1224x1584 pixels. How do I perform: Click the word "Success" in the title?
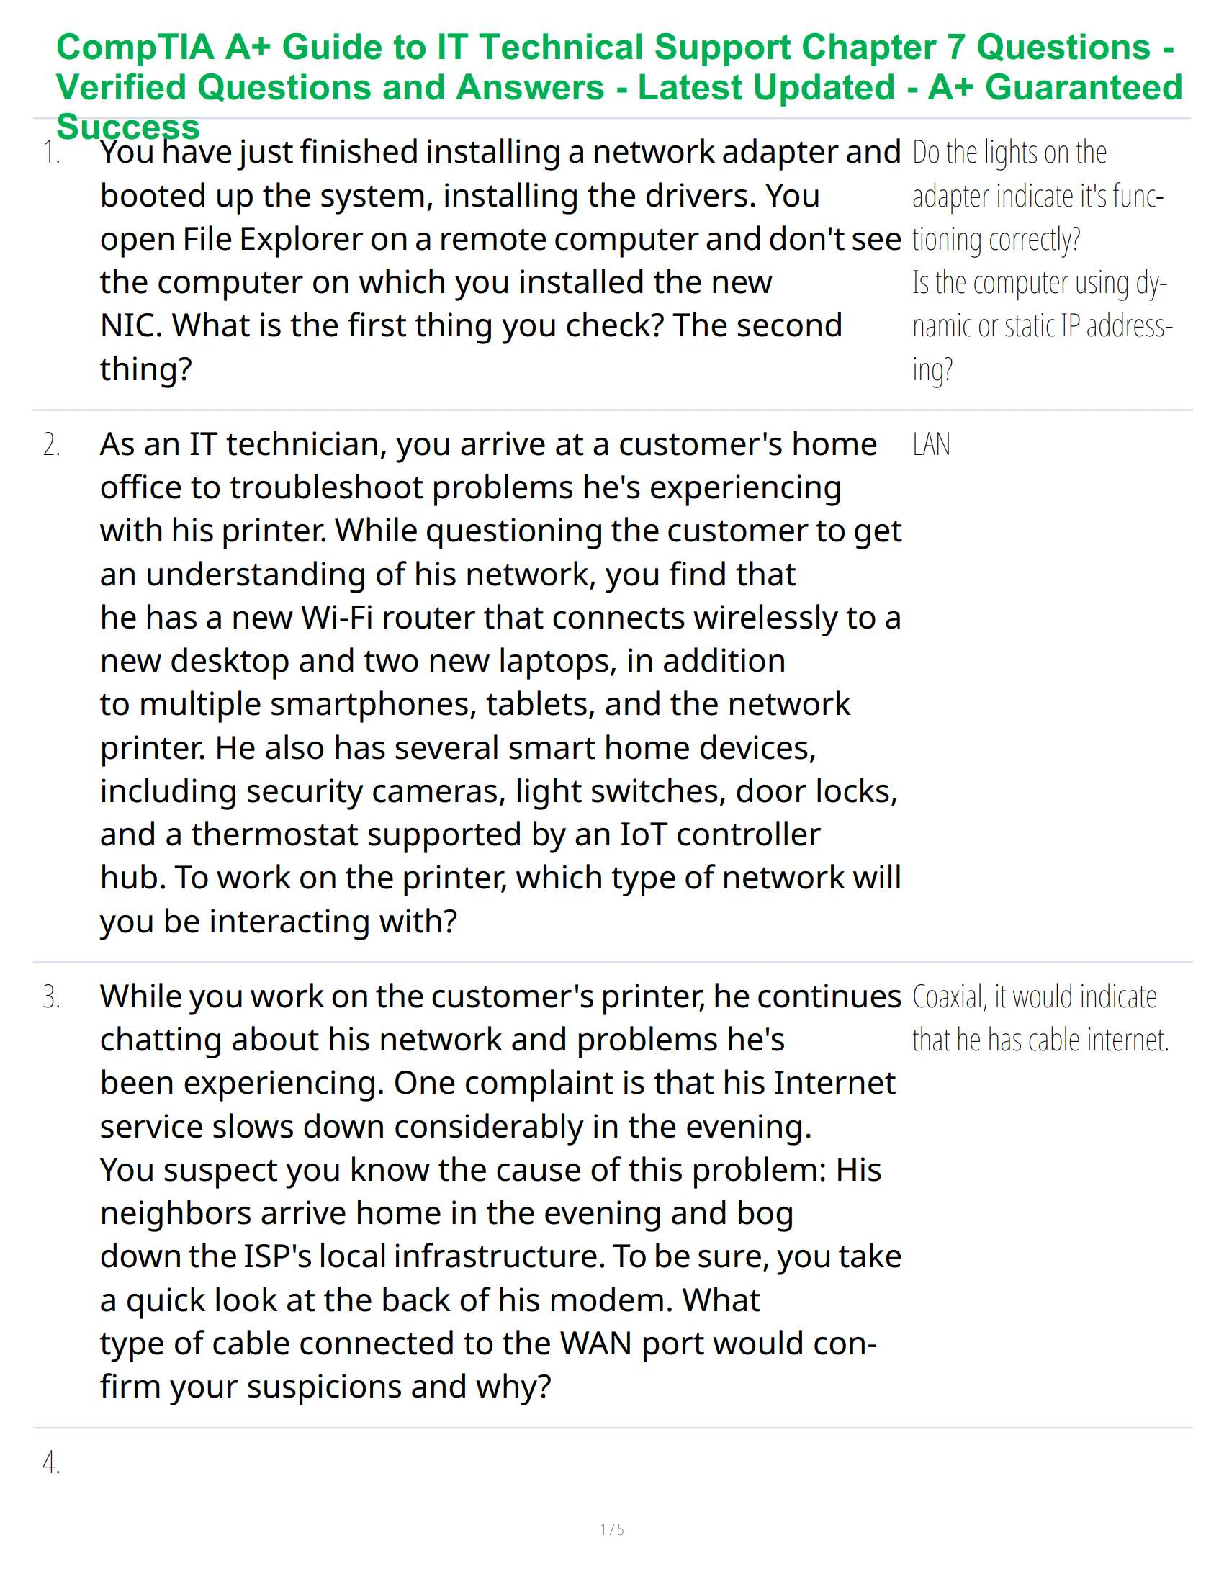click(x=128, y=127)
